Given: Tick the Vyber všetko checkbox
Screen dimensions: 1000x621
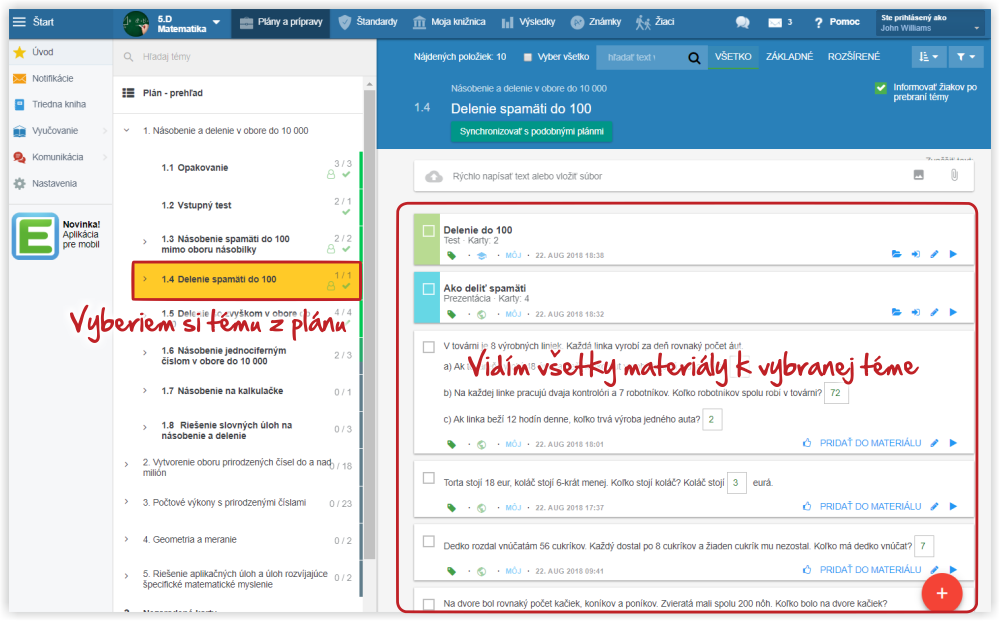Looking at the screenshot, I should click(527, 57).
